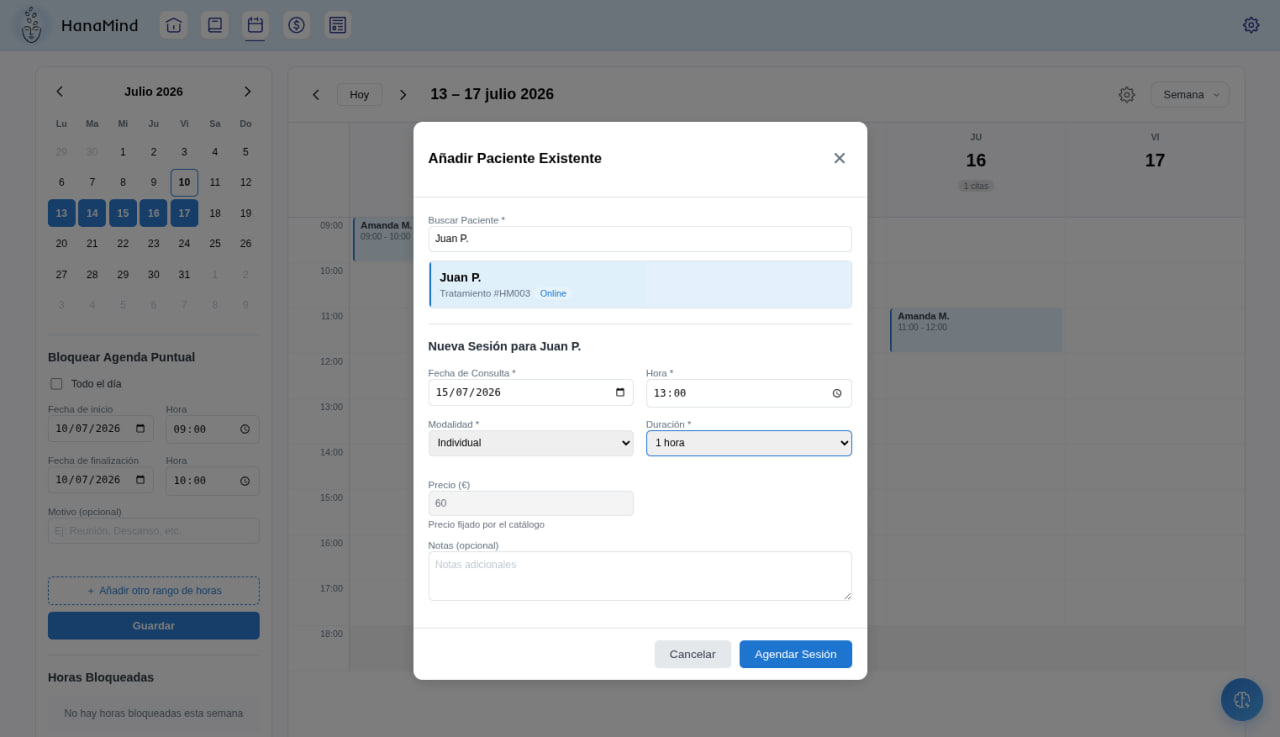Open calendar icon in Fecha de inicio

point(140,429)
